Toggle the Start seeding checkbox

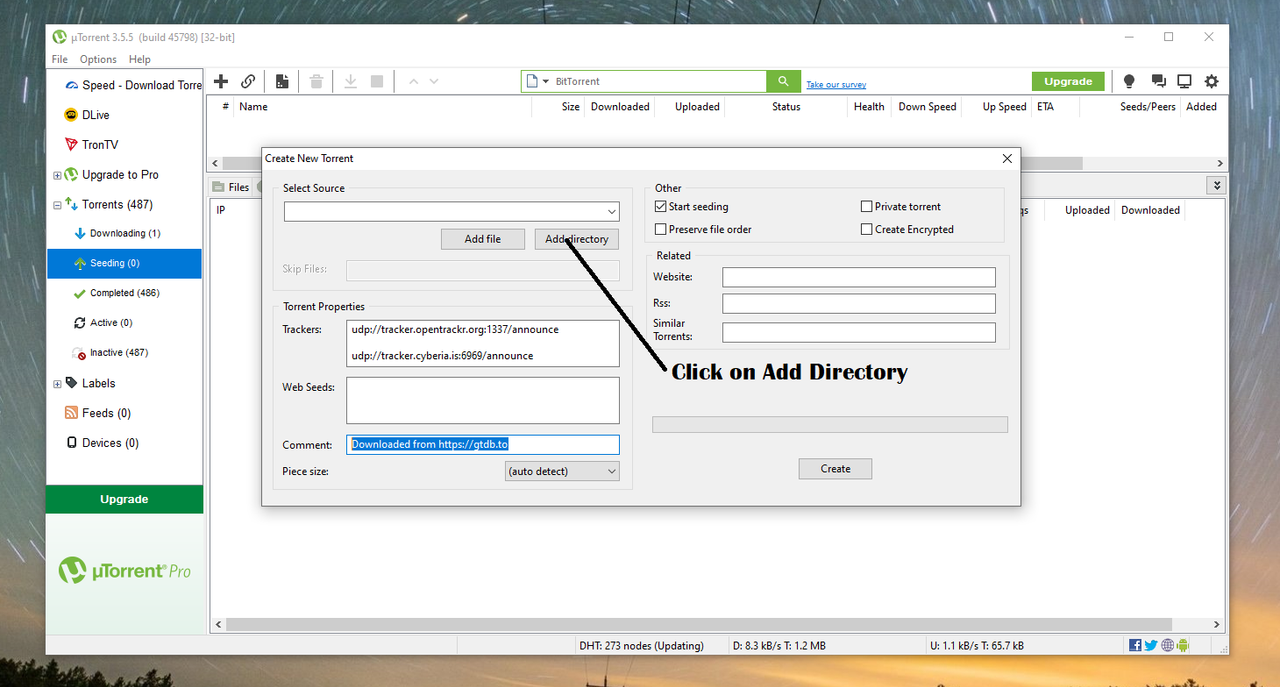coord(660,207)
